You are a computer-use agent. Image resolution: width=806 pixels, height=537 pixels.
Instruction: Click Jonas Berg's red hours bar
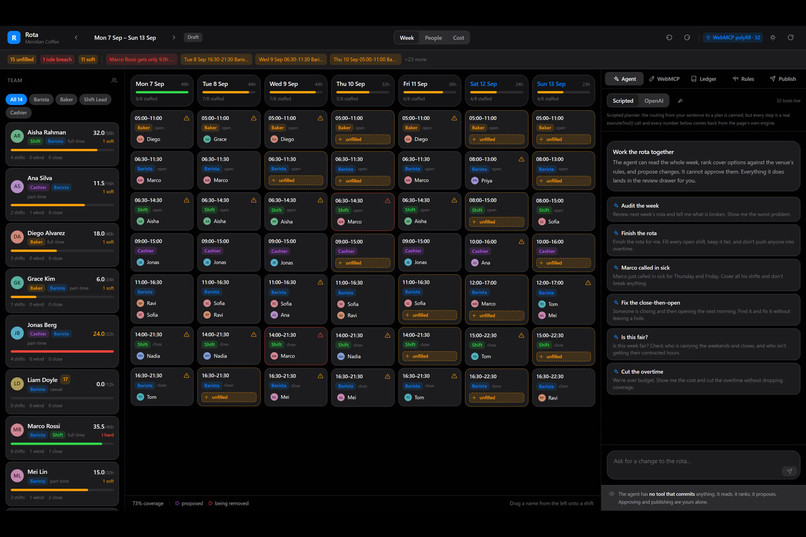(x=62, y=351)
